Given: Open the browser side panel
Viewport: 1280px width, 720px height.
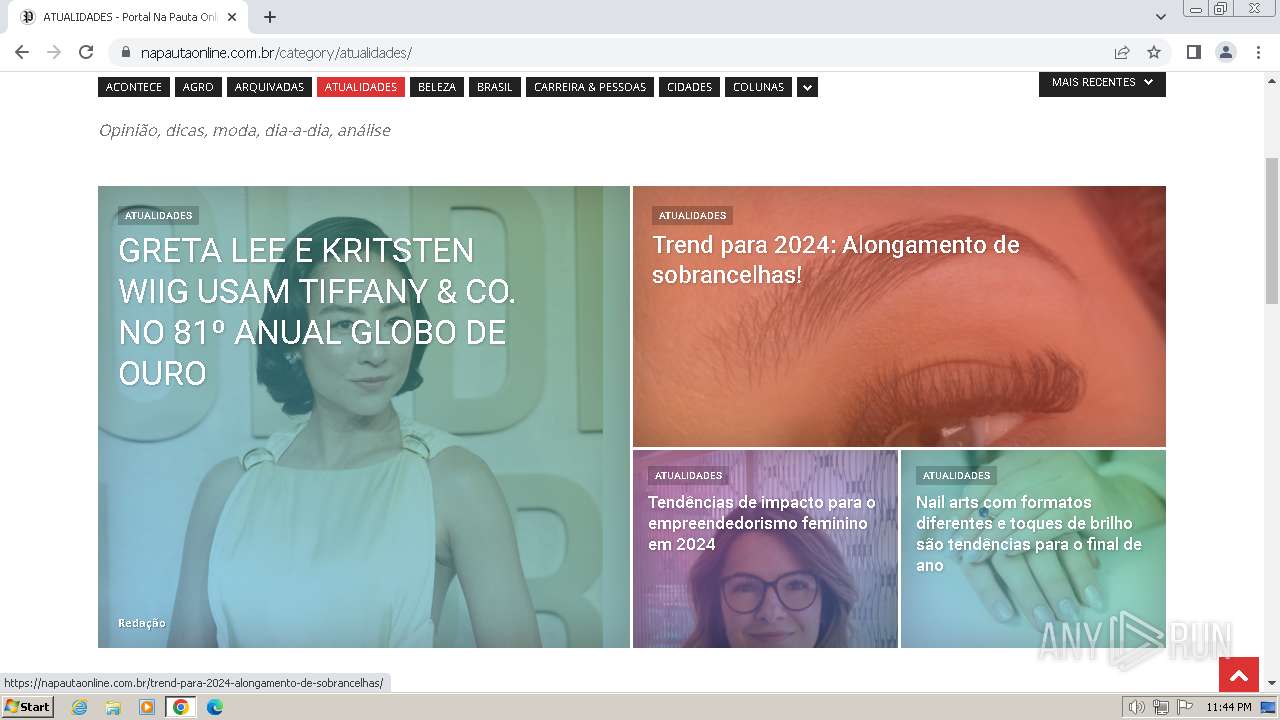Looking at the screenshot, I should [1193, 52].
